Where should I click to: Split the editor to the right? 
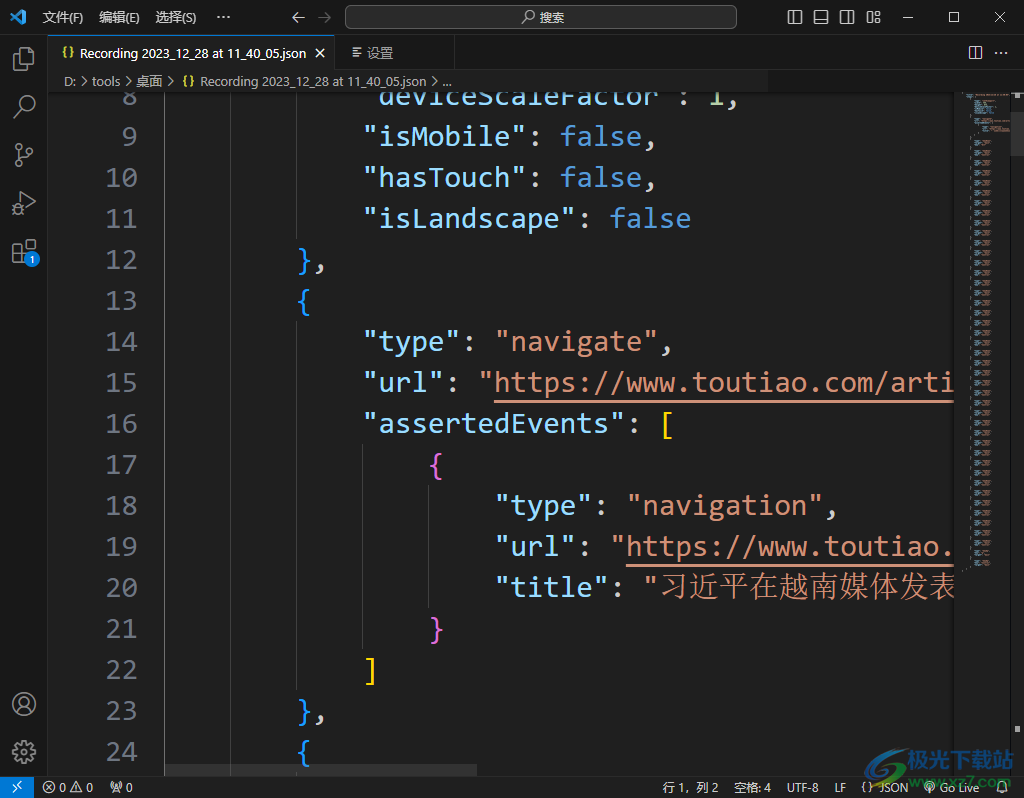coord(975,53)
